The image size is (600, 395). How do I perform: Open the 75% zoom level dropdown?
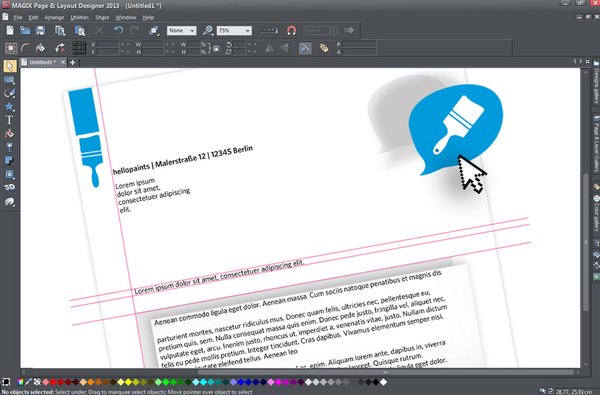[x=234, y=30]
